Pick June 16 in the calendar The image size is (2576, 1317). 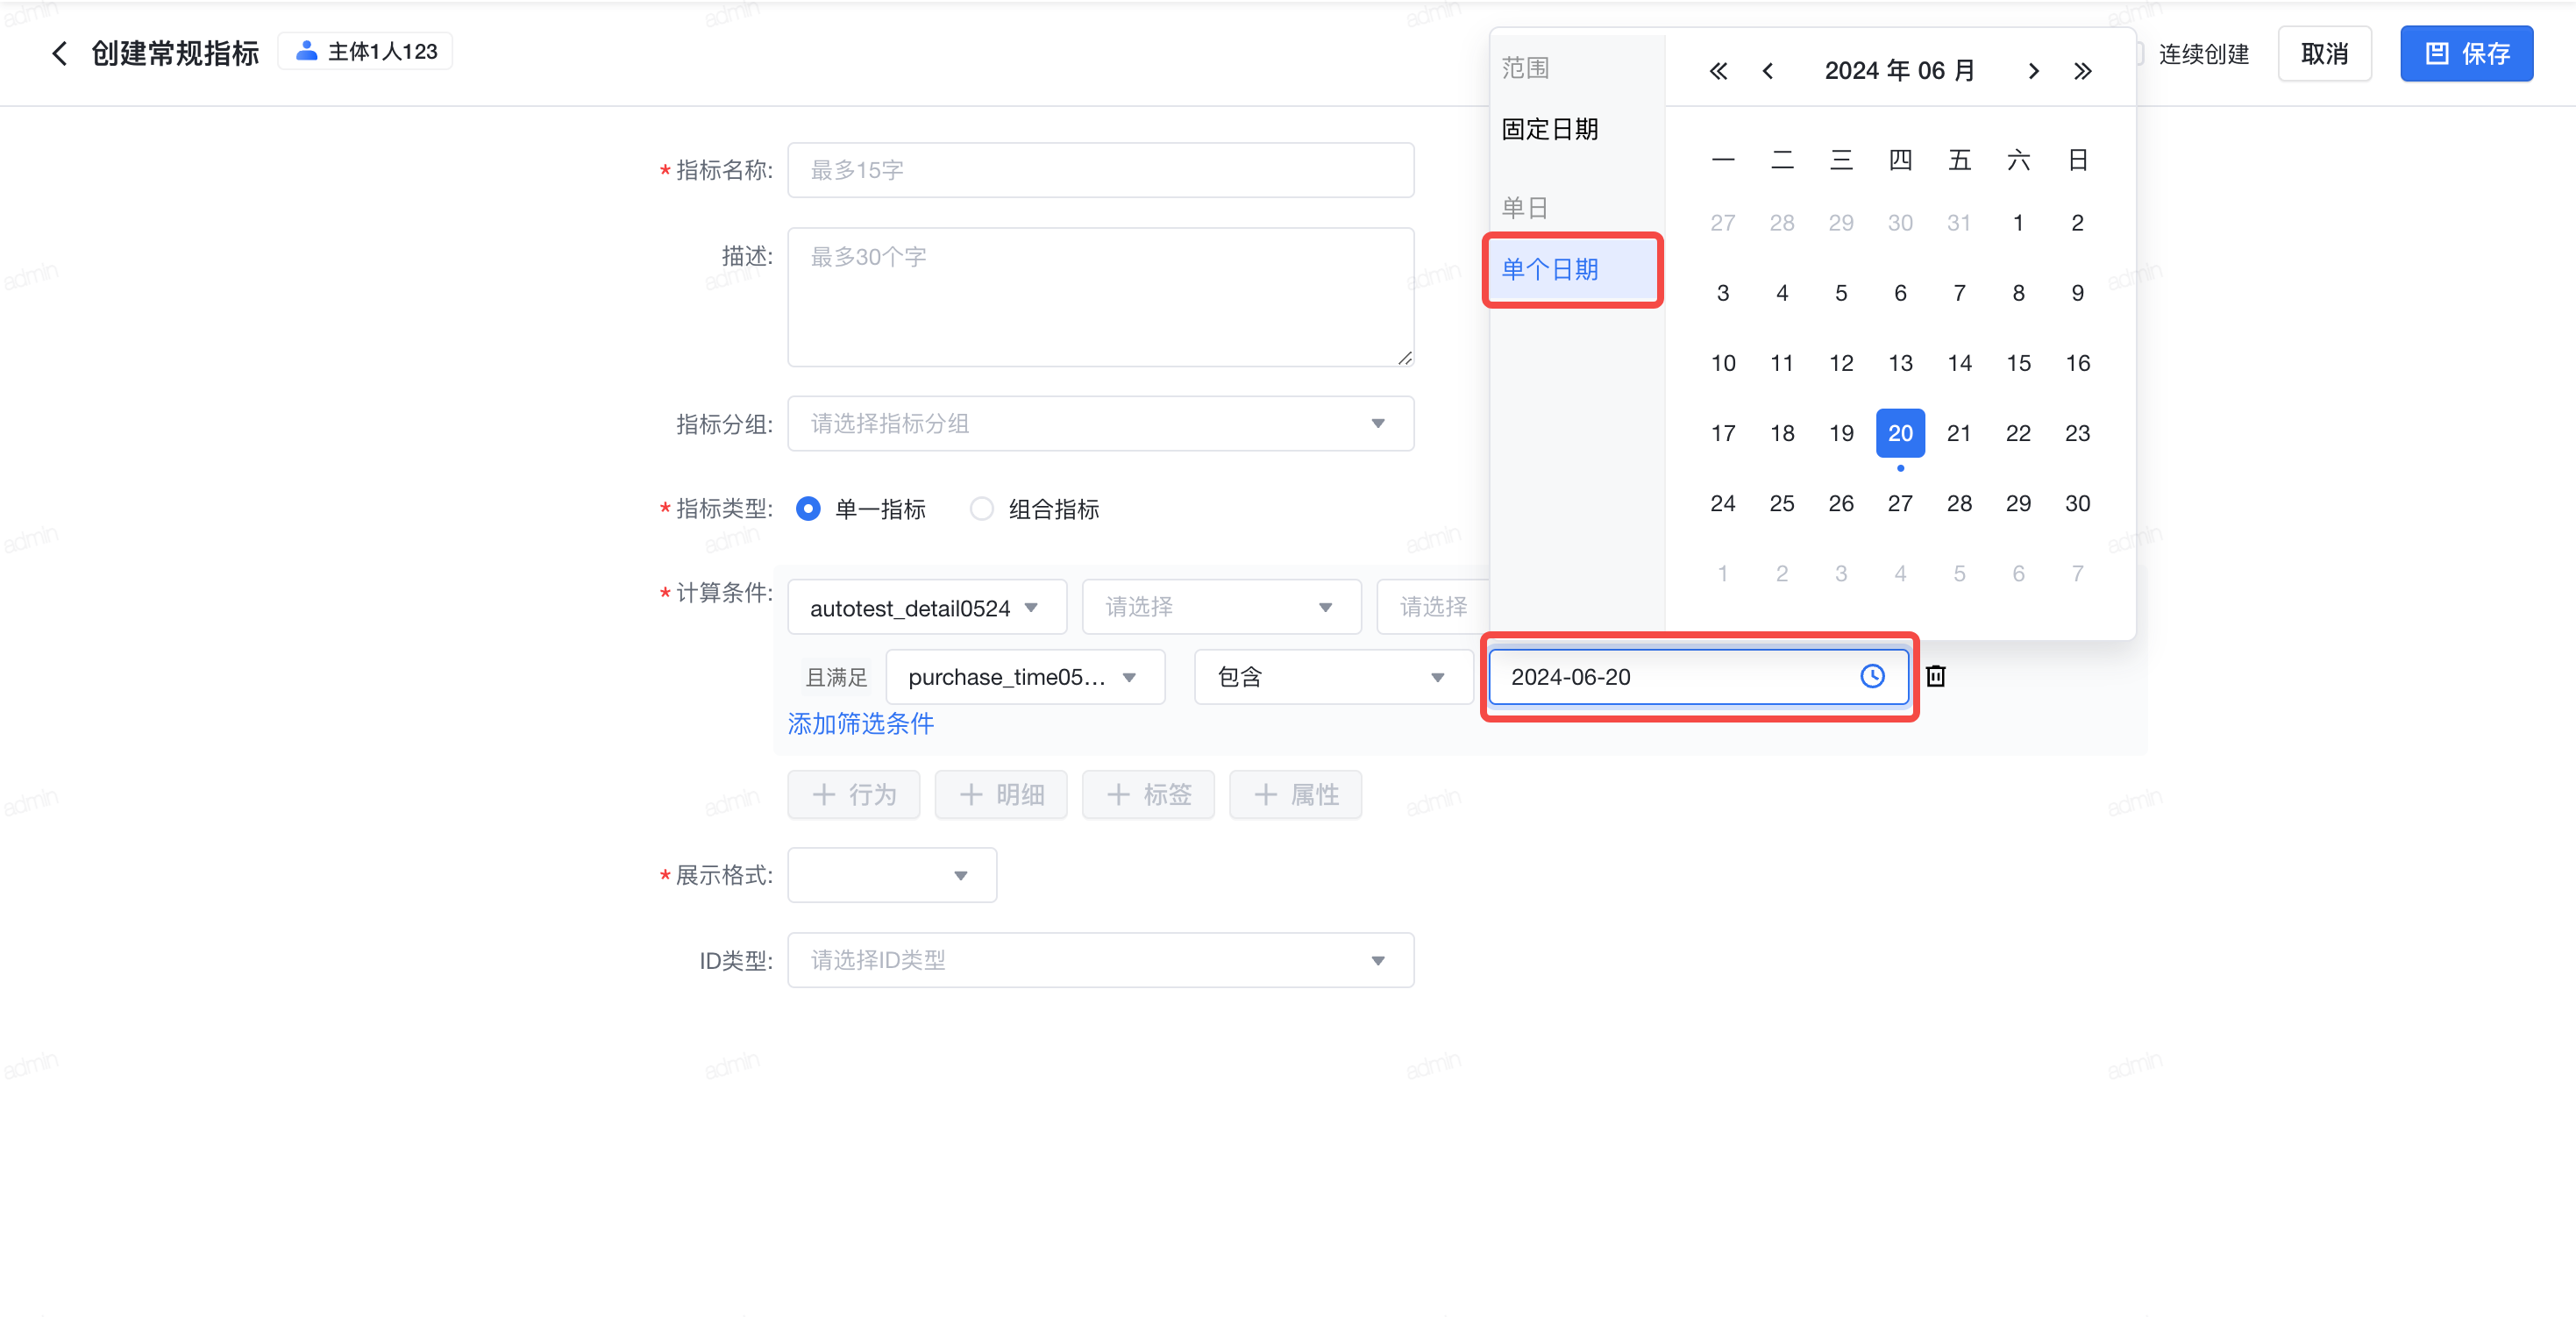pyautogui.click(x=2077, y=363)
